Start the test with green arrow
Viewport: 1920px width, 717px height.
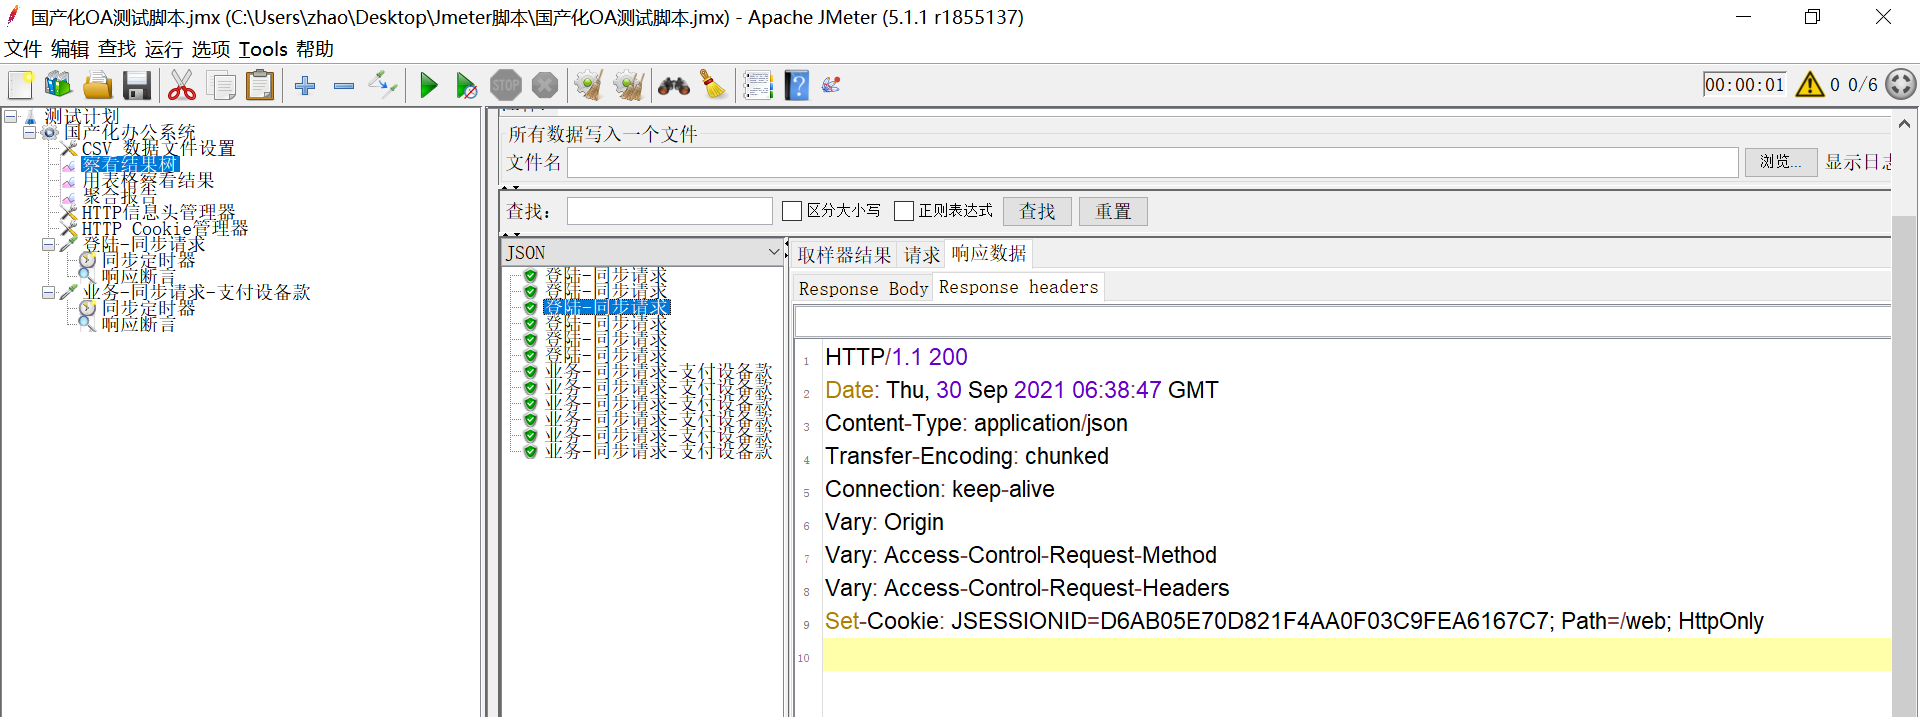click(429, 85)
